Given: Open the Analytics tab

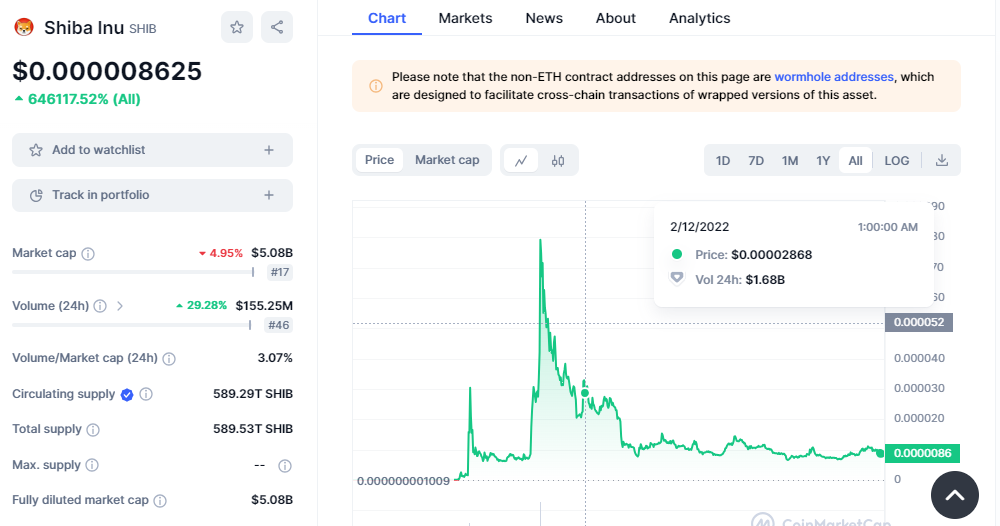Looking at the screenshot, I should [700, 18].
